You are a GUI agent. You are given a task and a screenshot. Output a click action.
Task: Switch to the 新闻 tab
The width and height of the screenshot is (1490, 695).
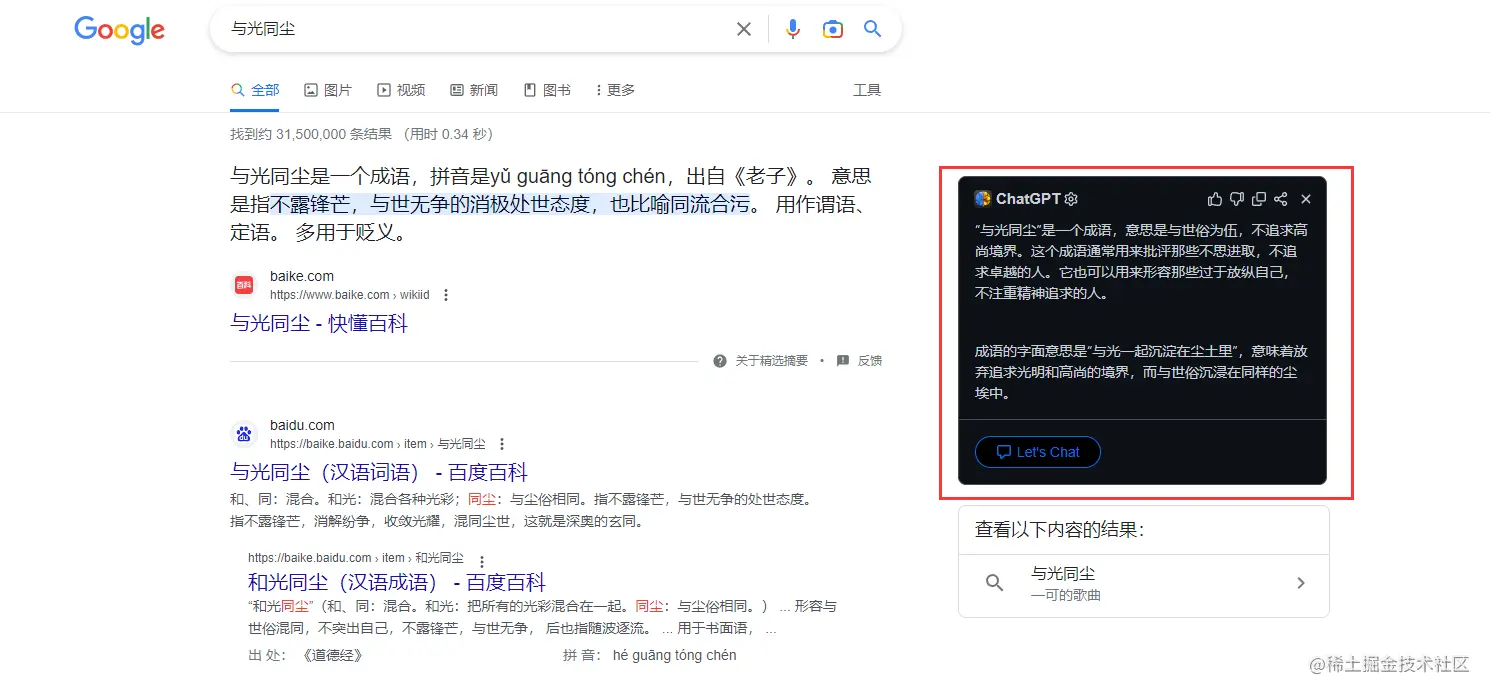pyautogui.click(x=474, y=90)
